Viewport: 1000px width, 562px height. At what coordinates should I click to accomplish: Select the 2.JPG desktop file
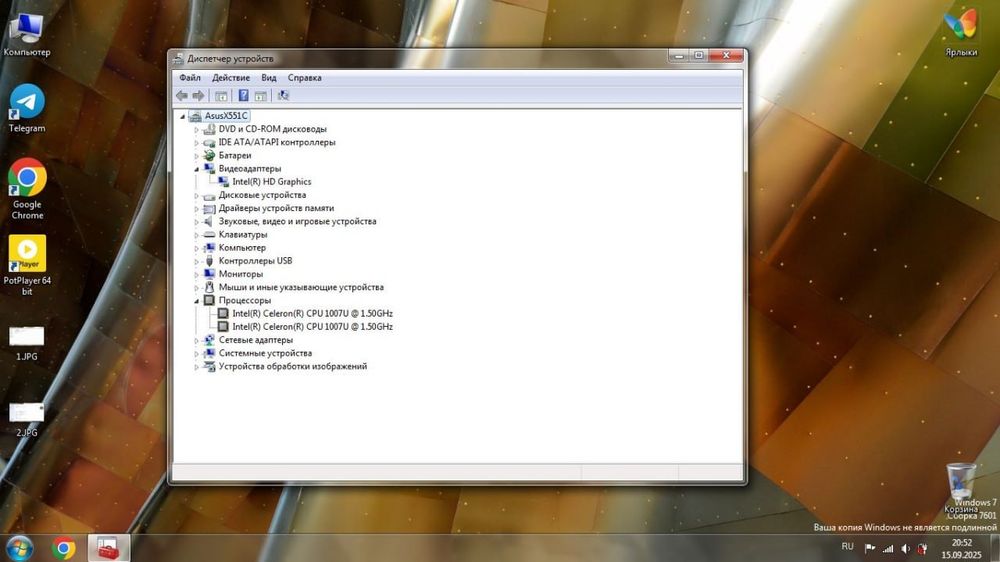(x=27, y=419)
